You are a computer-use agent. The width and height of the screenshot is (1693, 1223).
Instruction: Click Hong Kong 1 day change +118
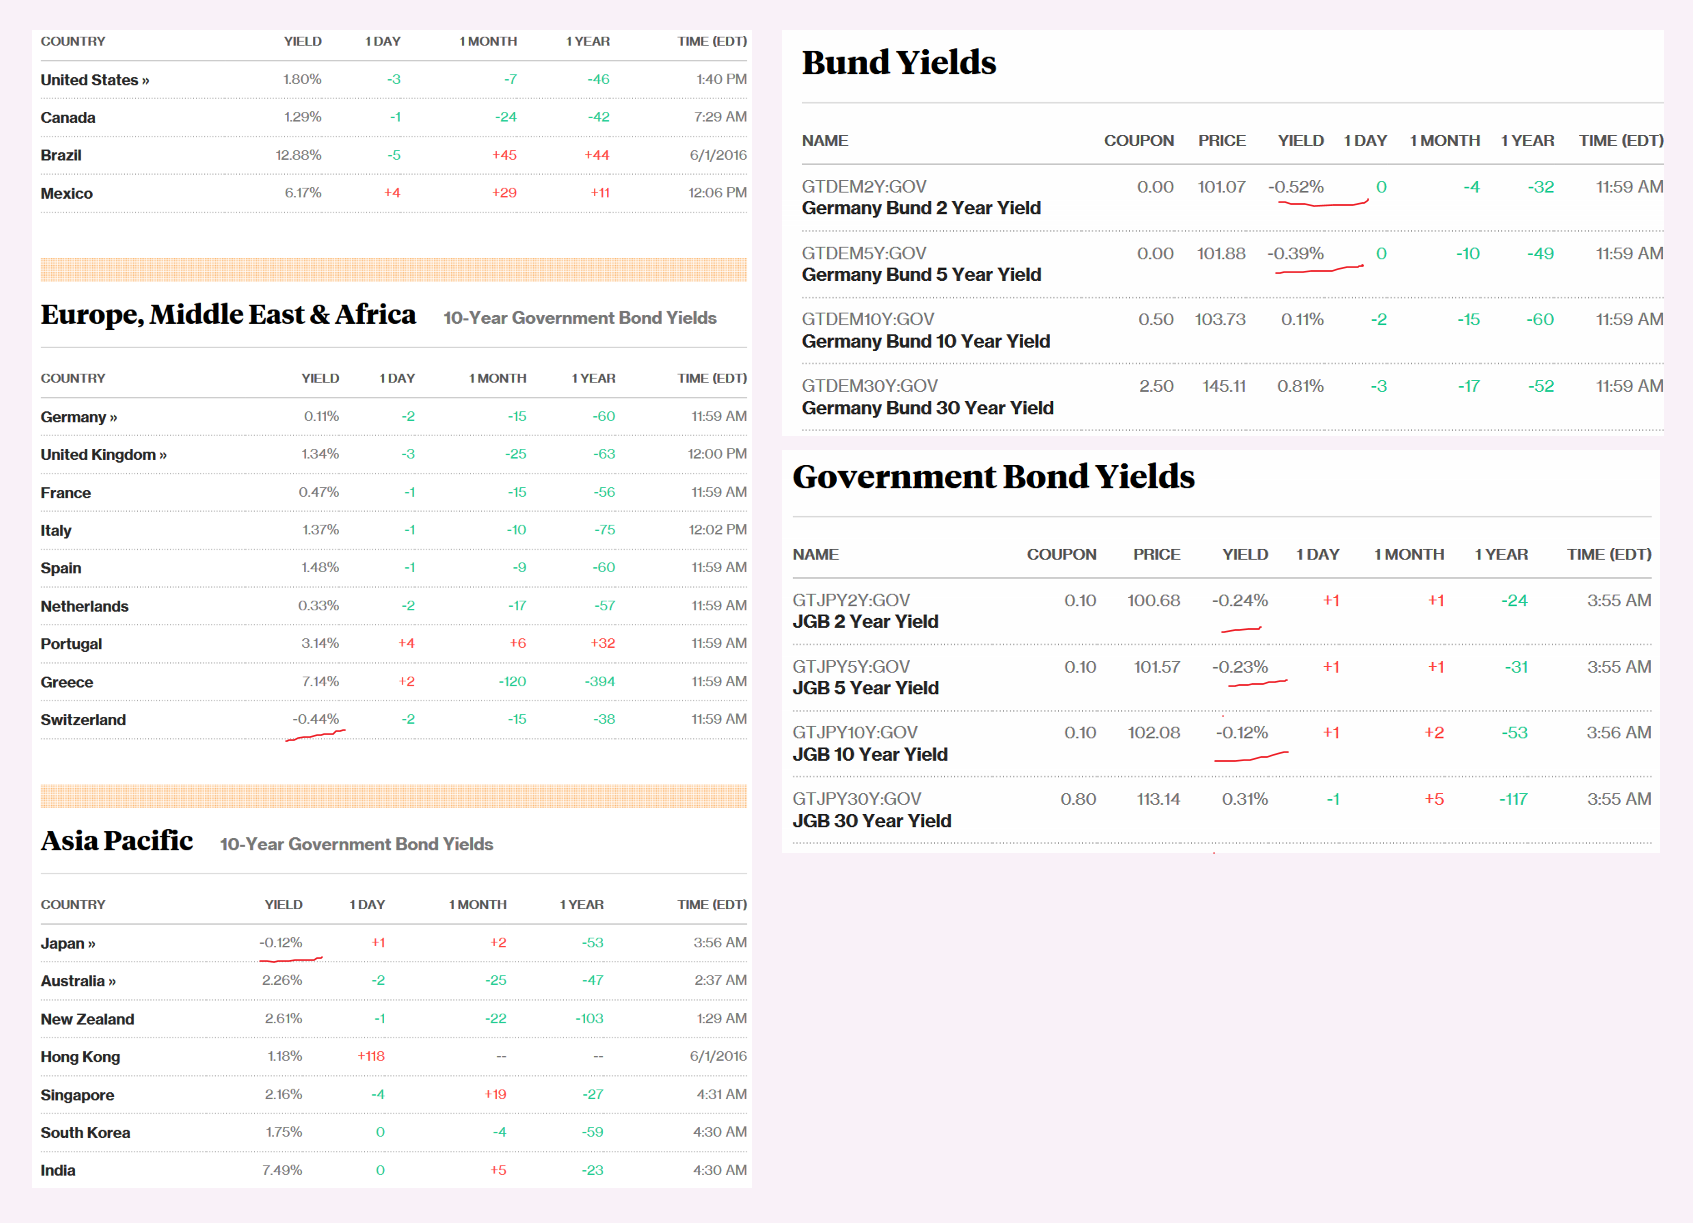(x=371, y=1056)
